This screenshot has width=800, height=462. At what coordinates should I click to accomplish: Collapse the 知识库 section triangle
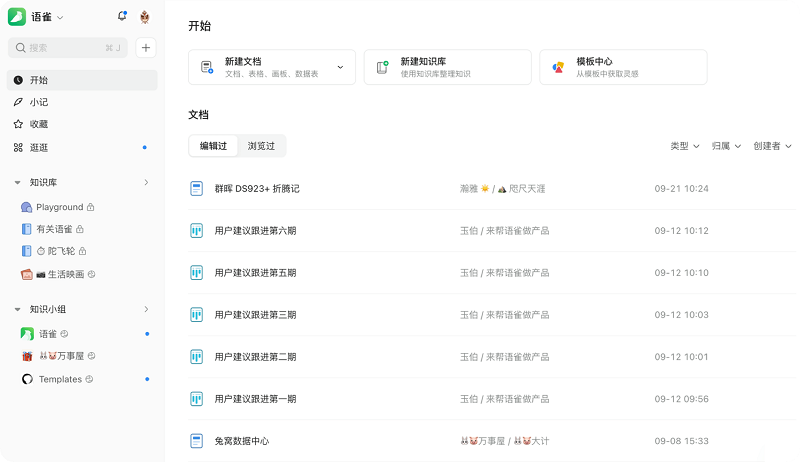[18, 183]
